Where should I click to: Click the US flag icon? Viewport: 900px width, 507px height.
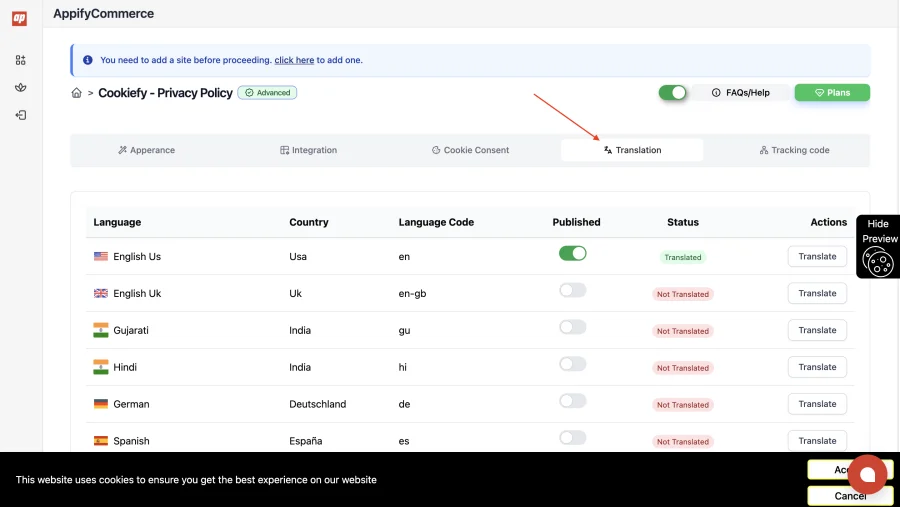(x=100, y=257)
